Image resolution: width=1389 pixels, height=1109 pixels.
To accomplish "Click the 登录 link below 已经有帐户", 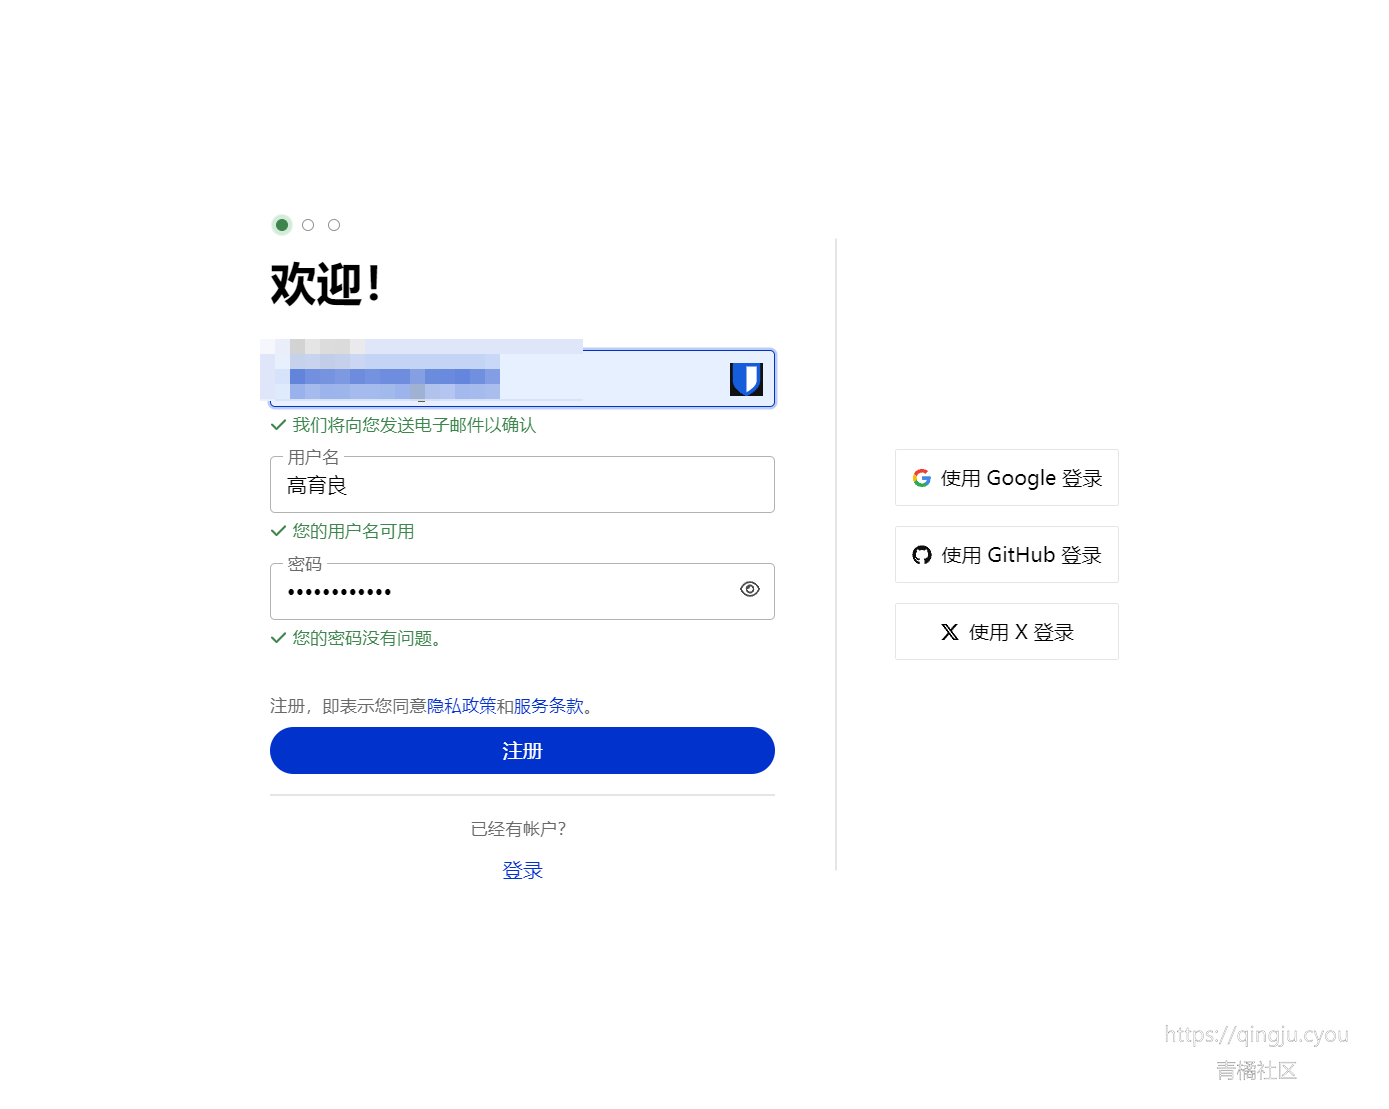I will tap(522, 870).
